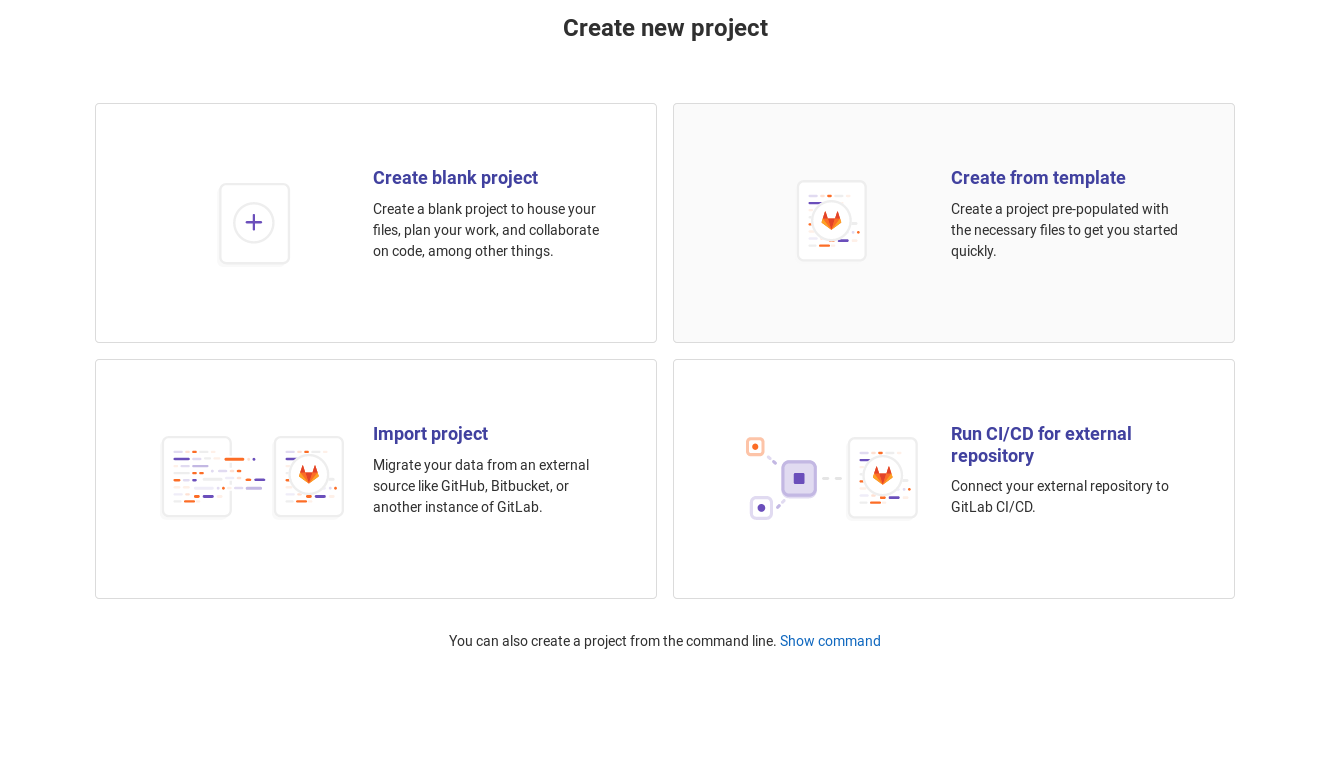
Task: Select Import project
Action: coord(430,434)
